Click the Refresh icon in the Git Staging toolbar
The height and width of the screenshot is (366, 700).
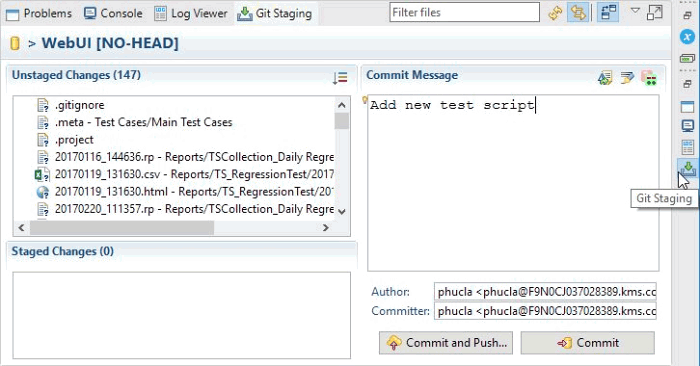point(555,13)
